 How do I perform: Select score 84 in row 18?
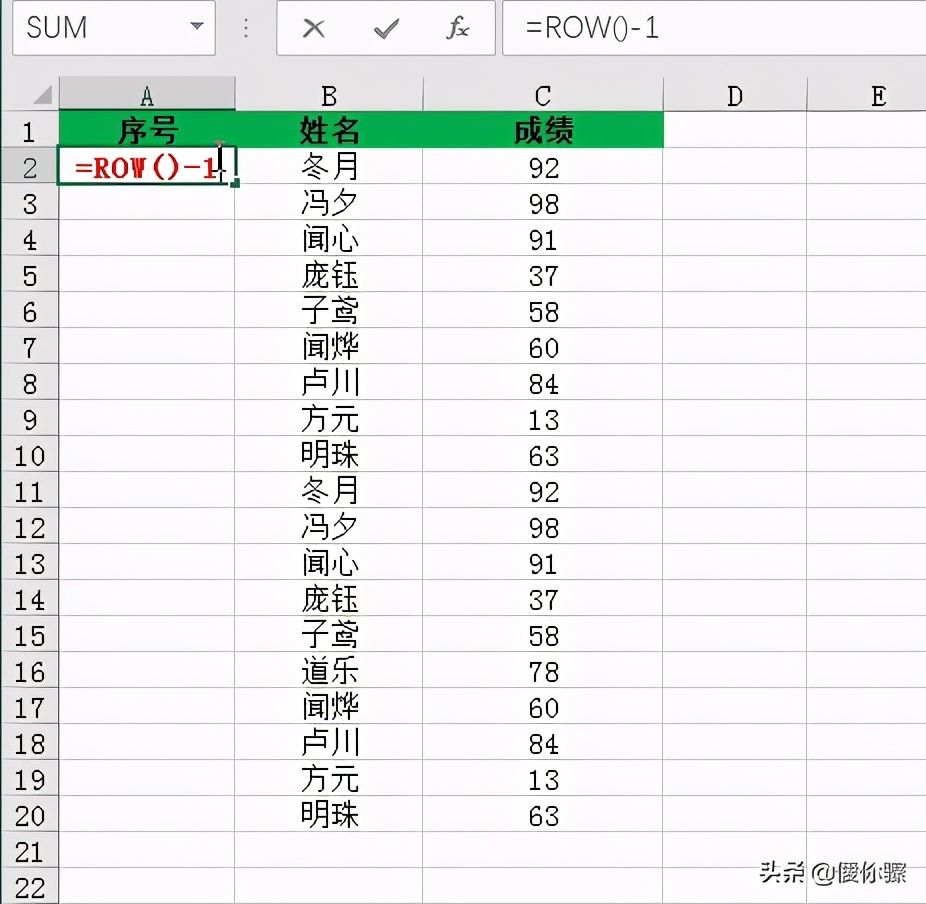click(543, 743)
